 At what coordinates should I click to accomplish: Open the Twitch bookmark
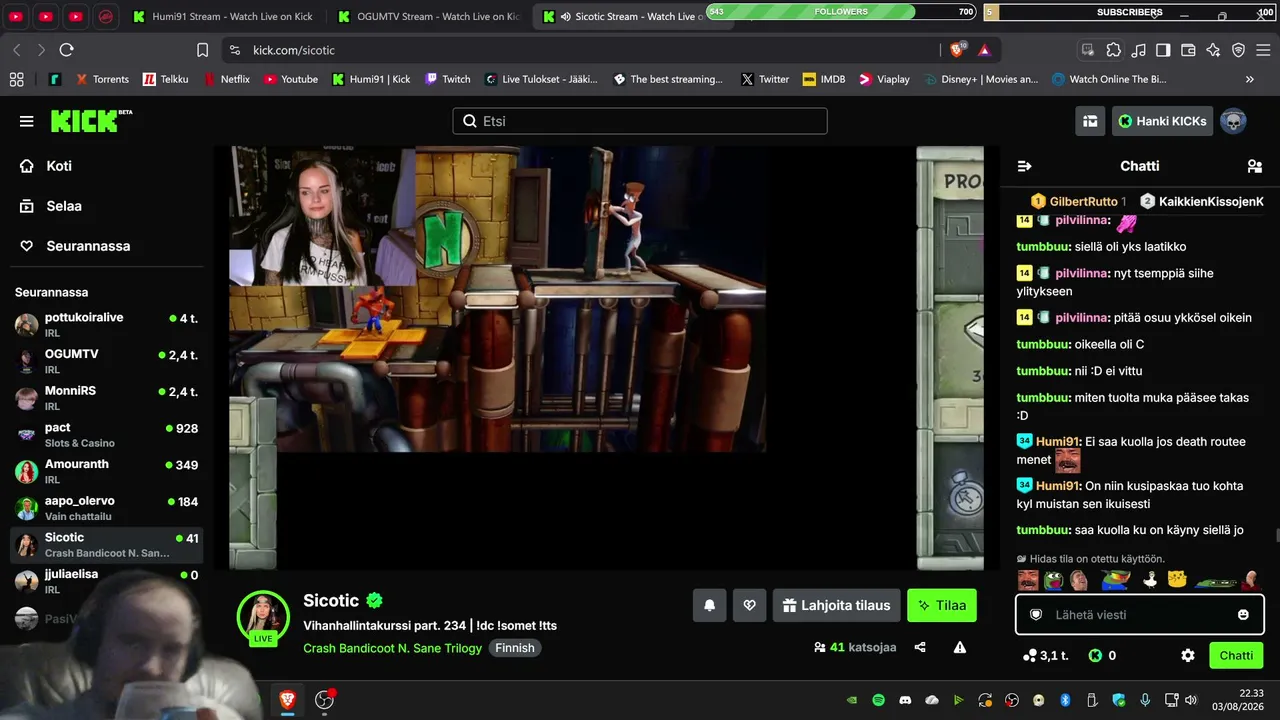448,79
